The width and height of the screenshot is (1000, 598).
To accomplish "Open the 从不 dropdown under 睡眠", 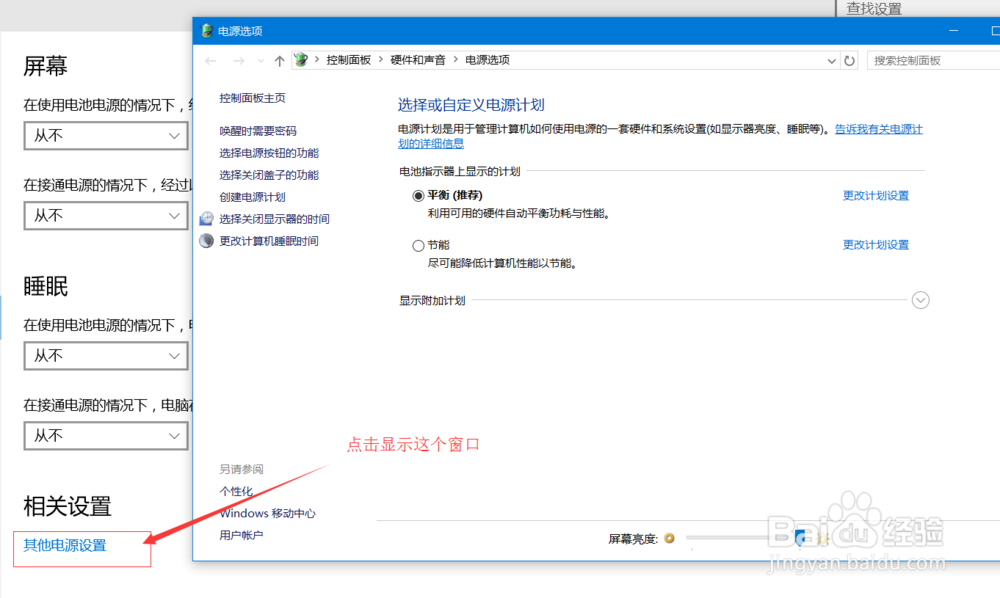I will 105,355.
